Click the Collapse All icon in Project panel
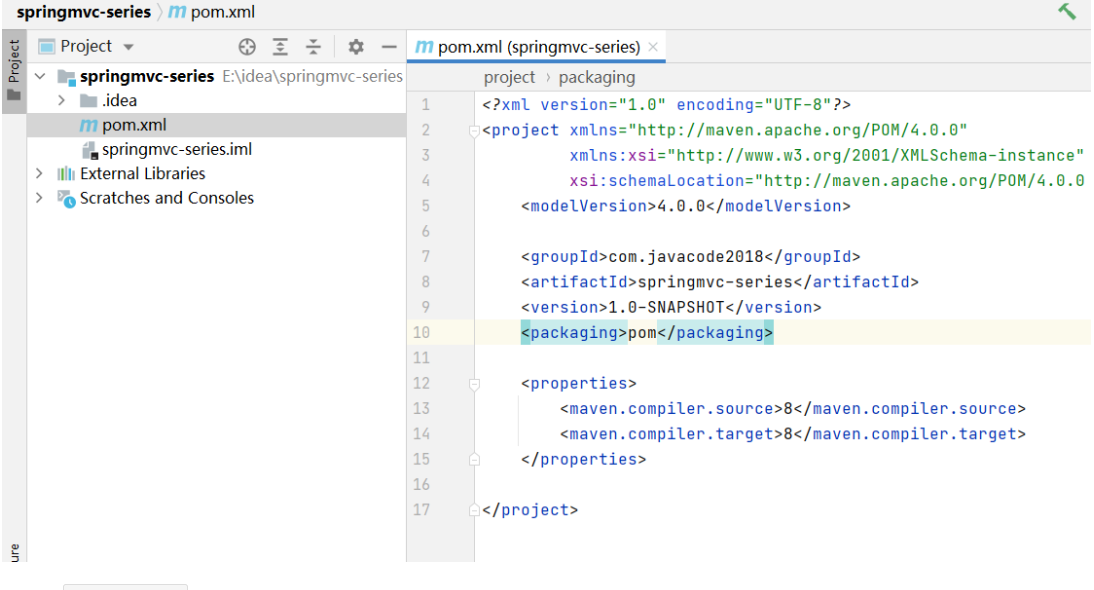This screenshot has width=1094, height=590. pyautogui.click(x=314, y=47)
